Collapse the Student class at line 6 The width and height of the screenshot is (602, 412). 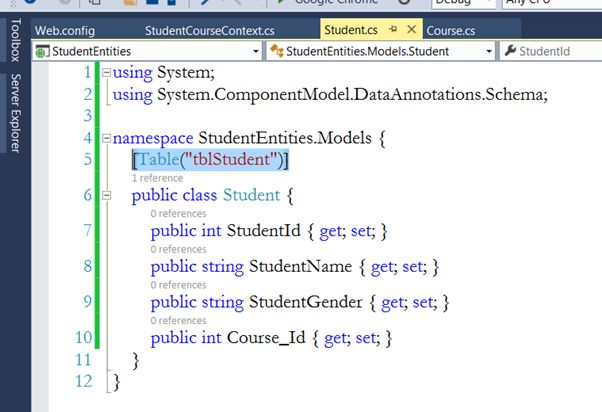coord(106,195)
